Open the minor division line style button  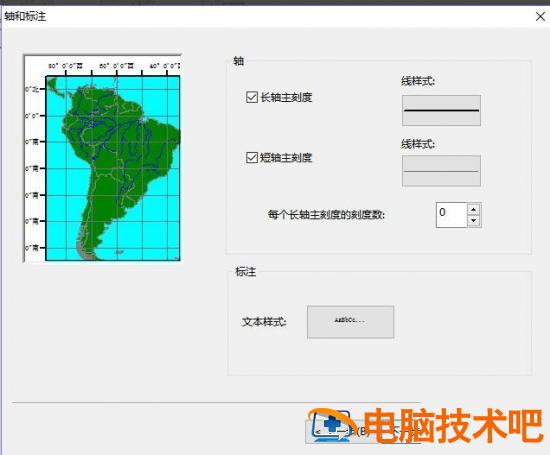point(441,171)
